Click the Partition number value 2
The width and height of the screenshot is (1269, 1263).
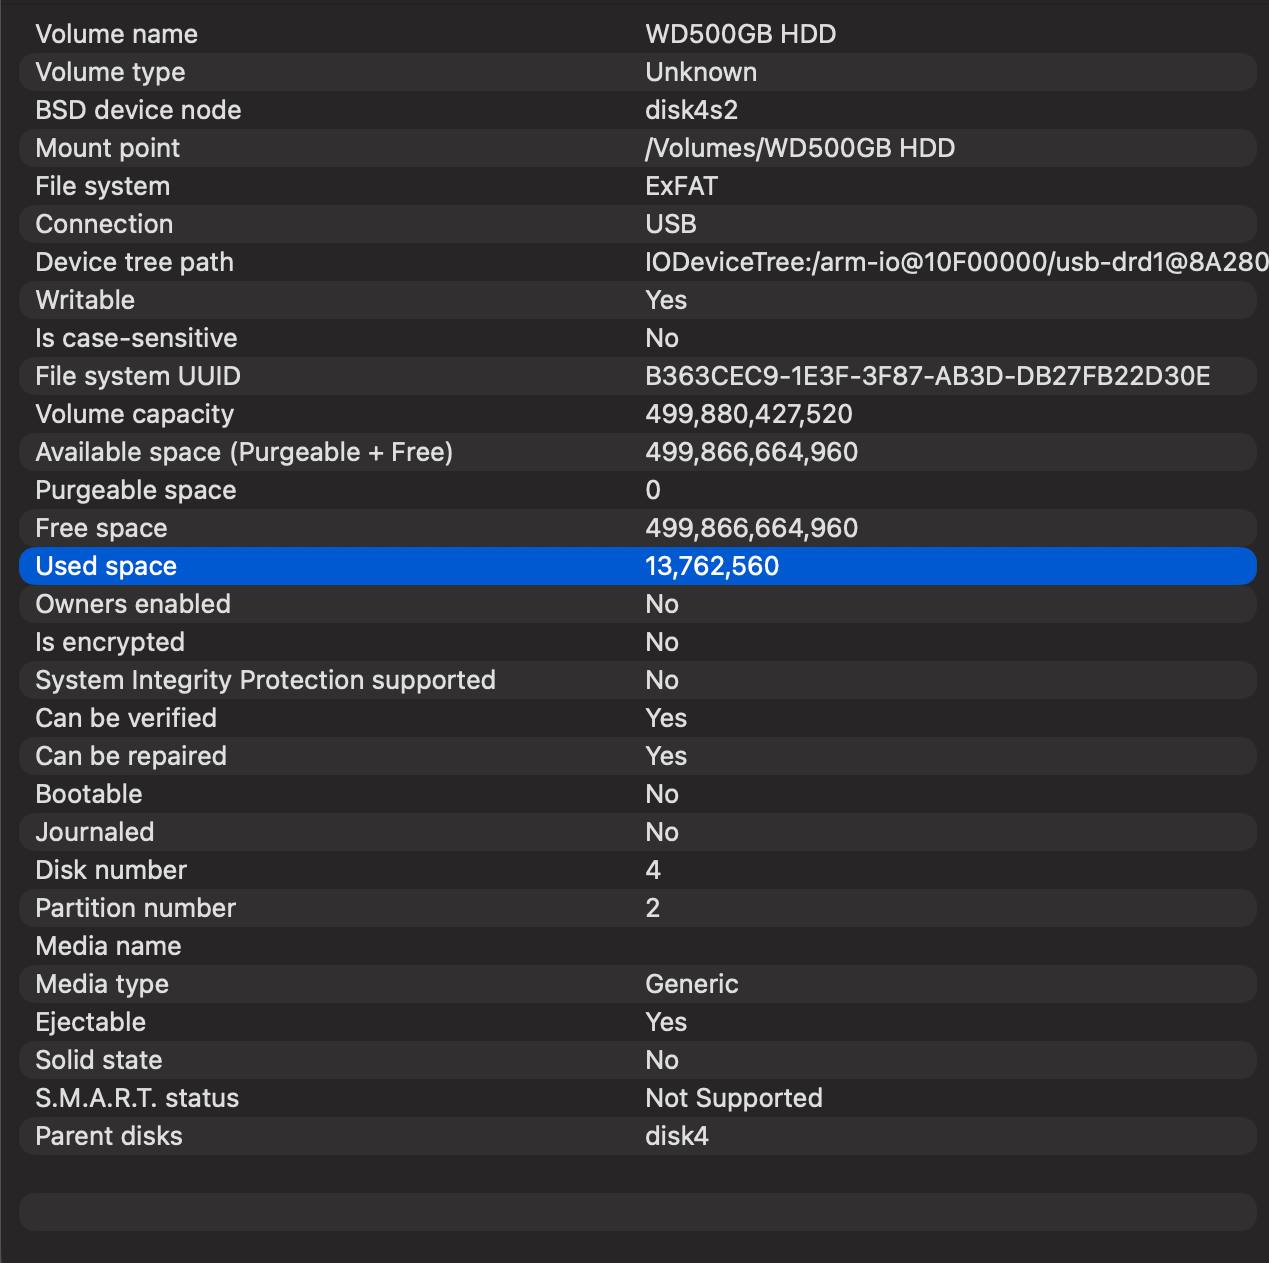653,908
